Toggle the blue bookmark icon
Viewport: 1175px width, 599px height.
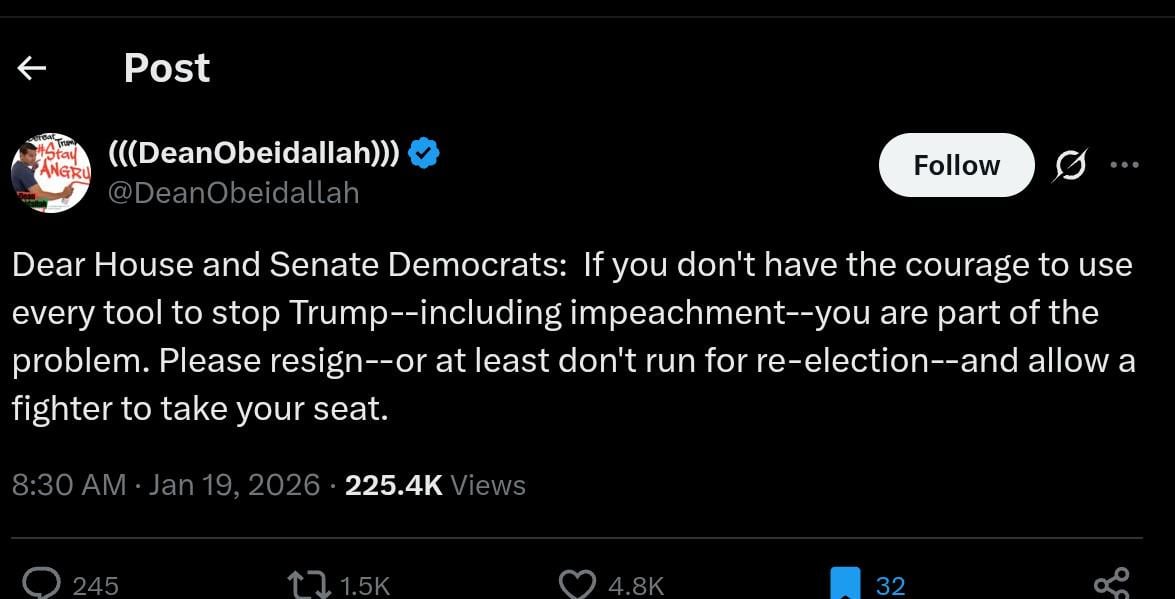[845, 583]
